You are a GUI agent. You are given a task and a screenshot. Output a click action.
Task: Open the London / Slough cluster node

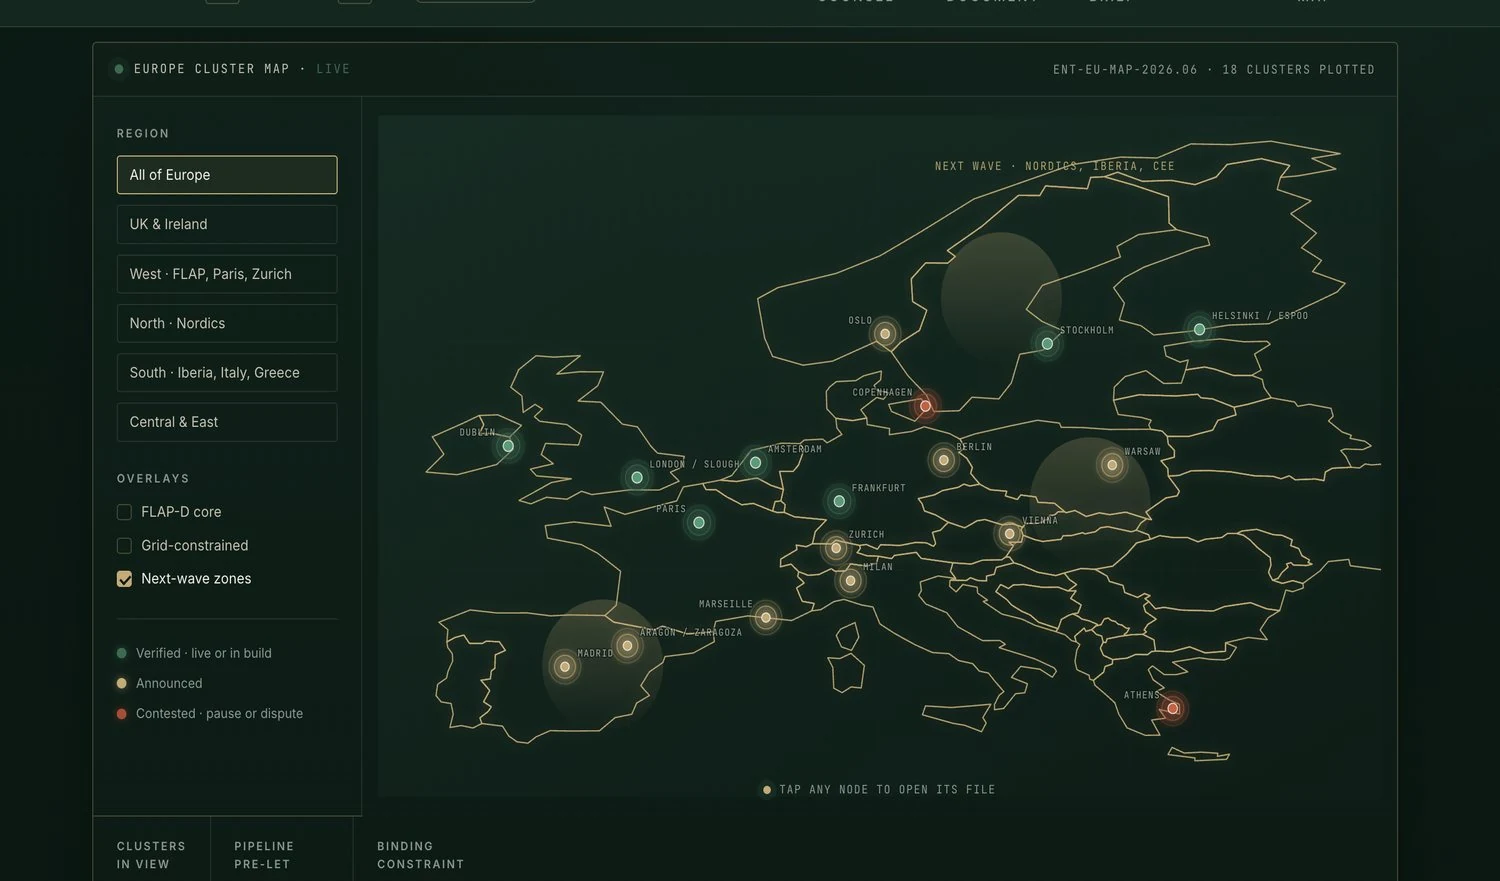(637, 478)
